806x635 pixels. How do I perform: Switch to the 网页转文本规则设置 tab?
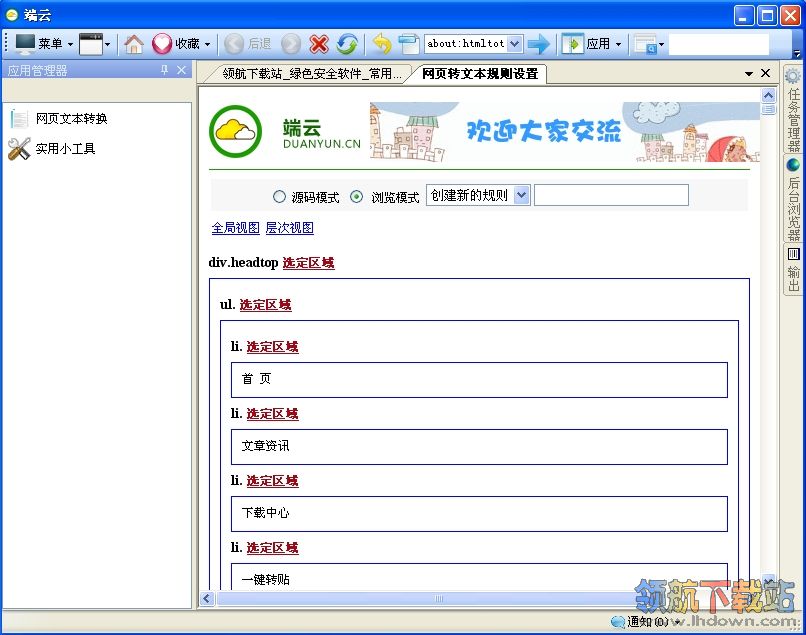480,74
